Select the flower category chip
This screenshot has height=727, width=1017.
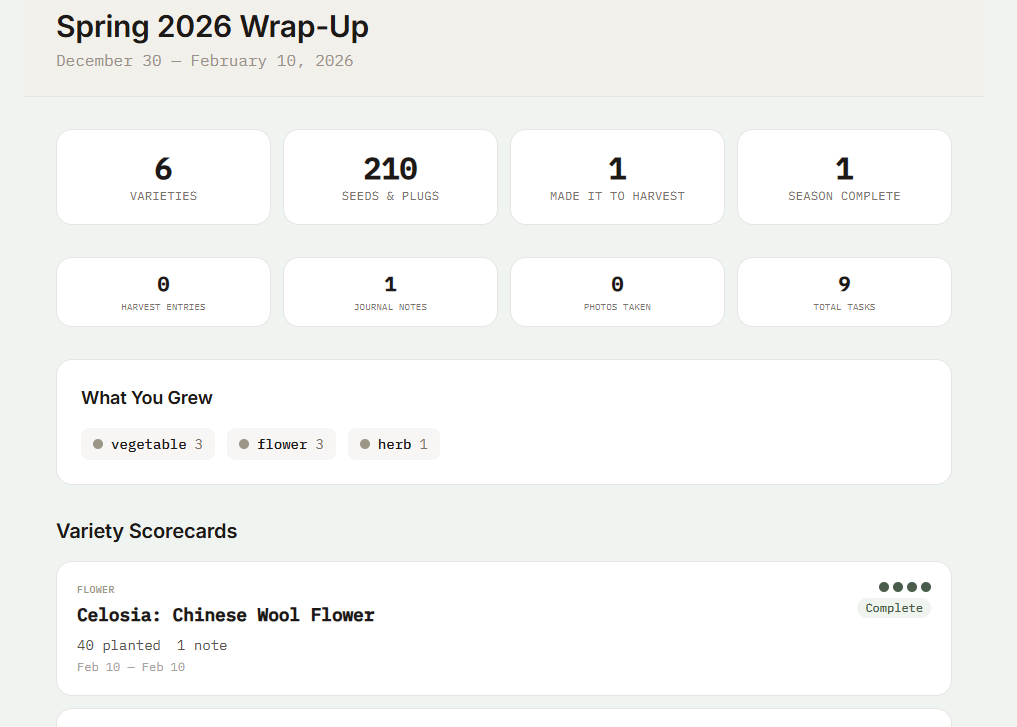pyautogui.click(x=283, y=444)
